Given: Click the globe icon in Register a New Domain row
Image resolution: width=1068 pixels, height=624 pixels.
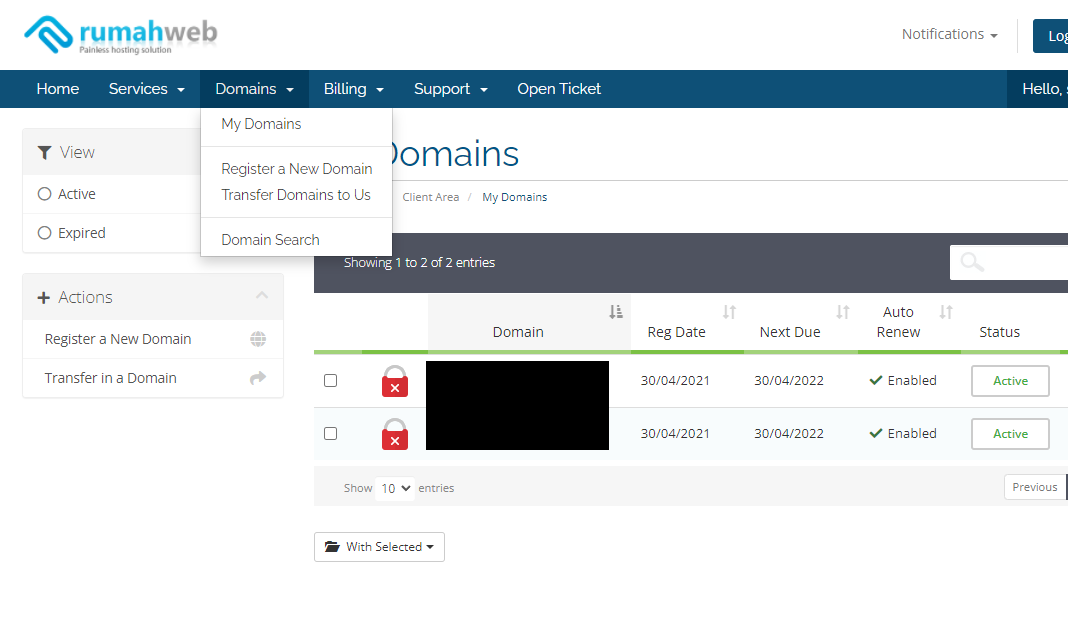Looking at the screenshot, I should click(258, 339).
